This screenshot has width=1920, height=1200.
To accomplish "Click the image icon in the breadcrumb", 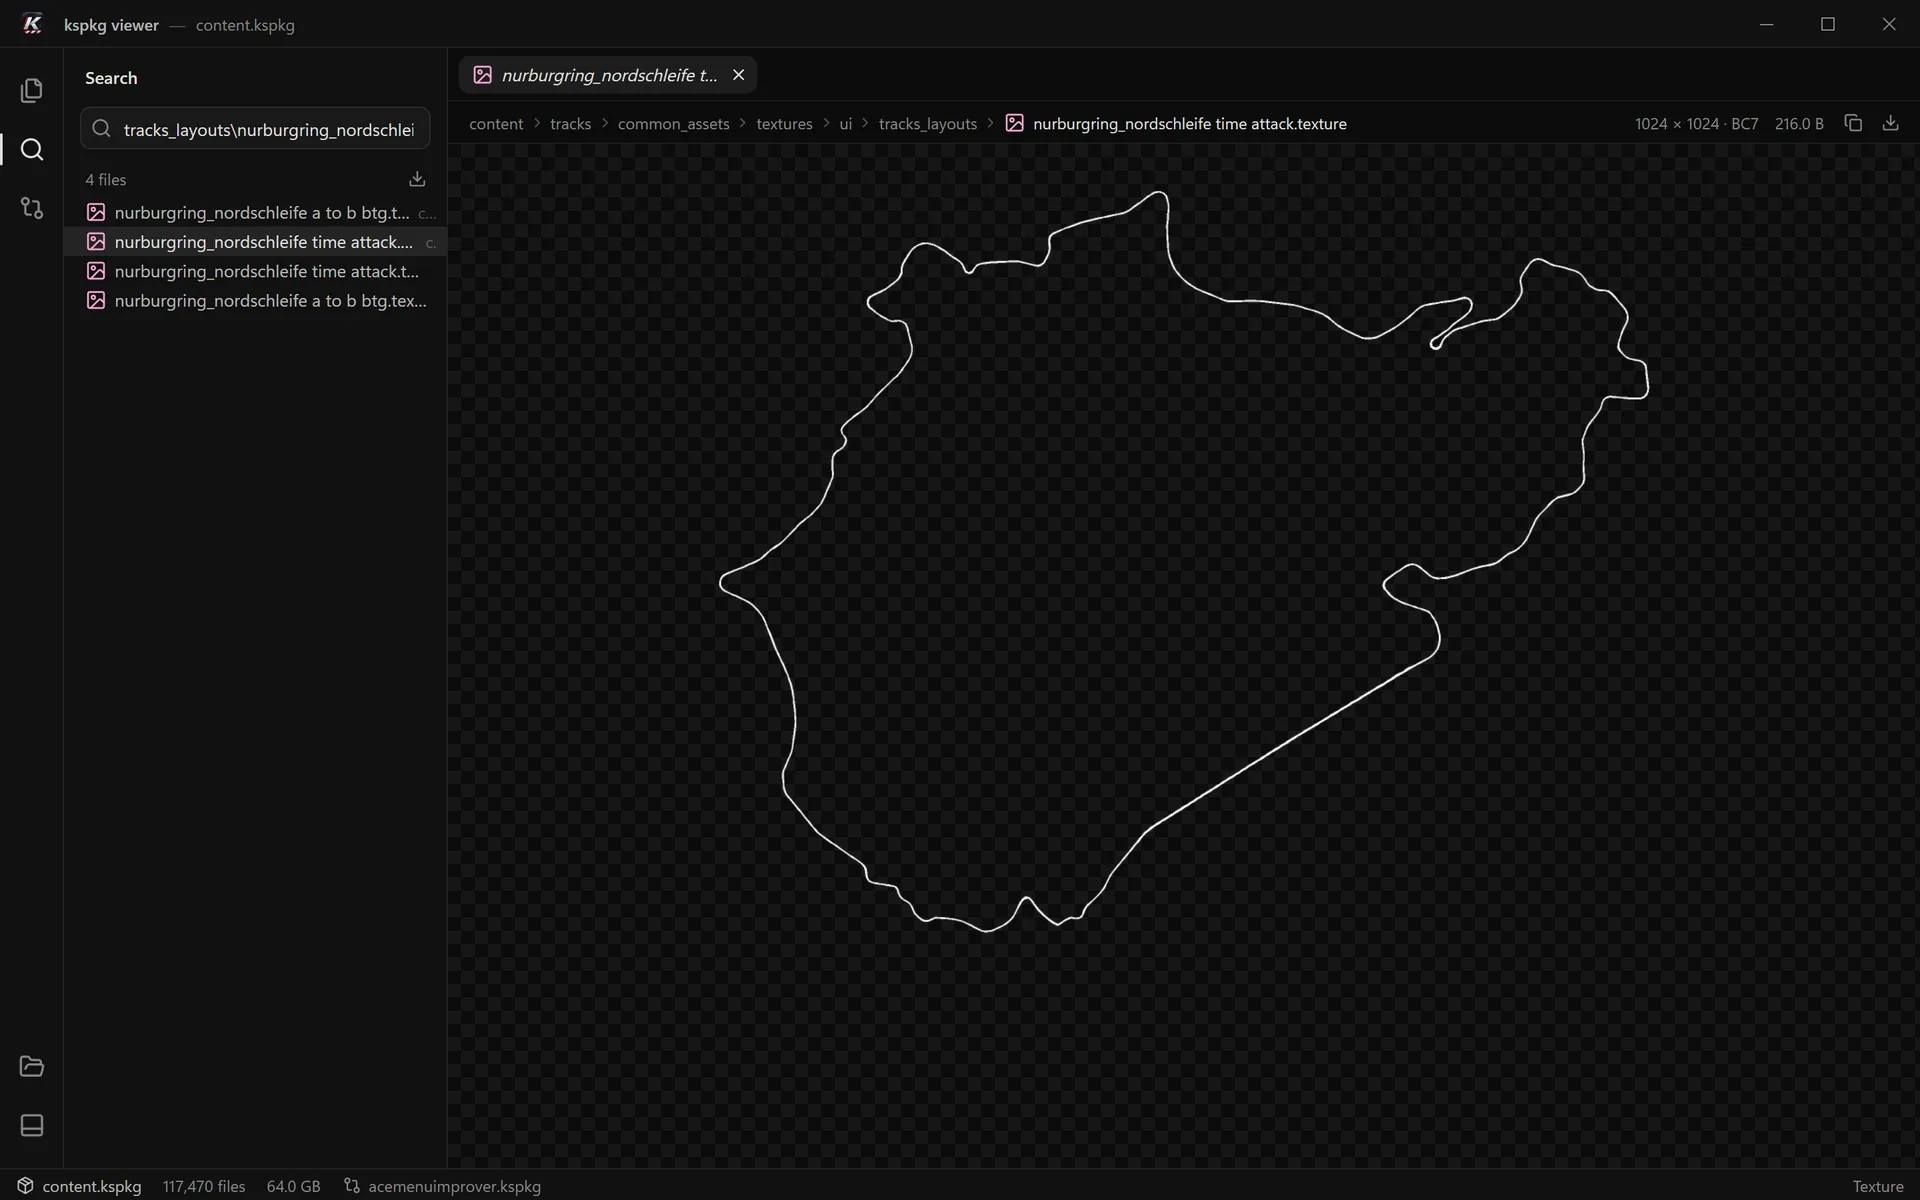I will point(1014,123).
